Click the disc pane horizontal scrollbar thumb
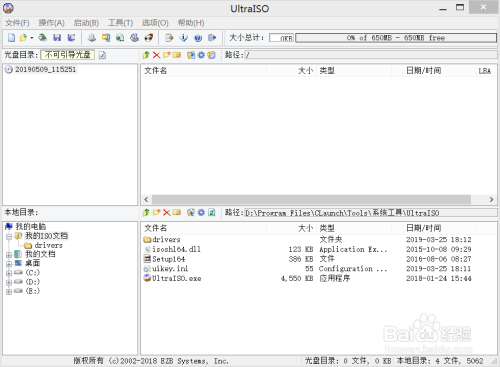The image size is (500, 367). pos(311,199)
